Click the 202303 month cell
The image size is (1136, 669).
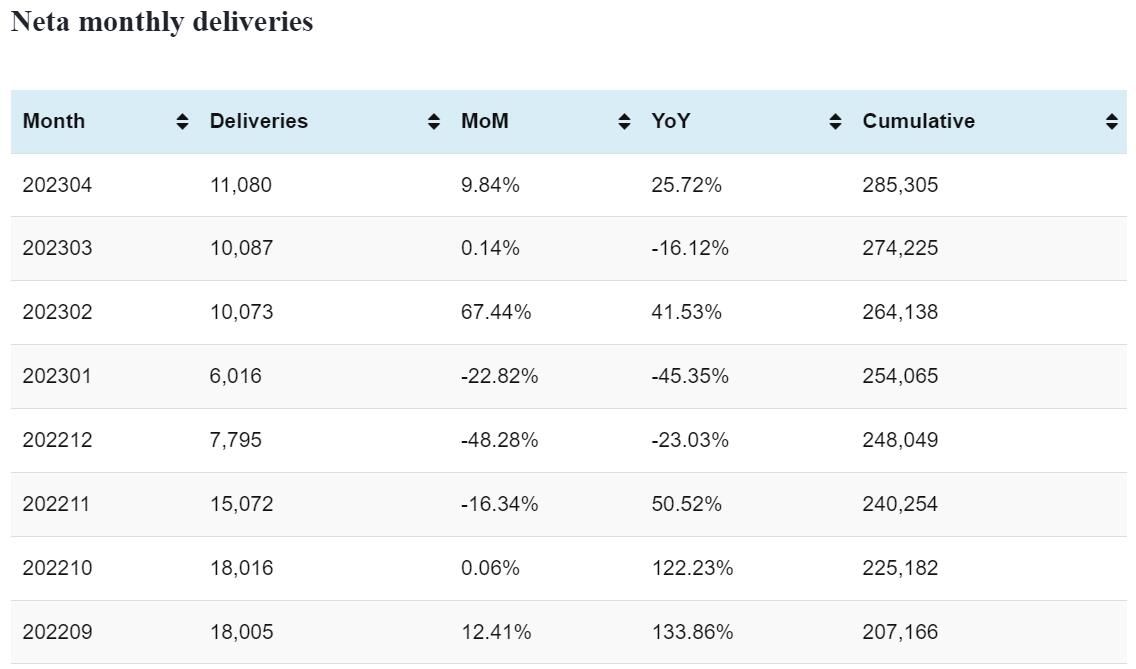tap(57, 248)
